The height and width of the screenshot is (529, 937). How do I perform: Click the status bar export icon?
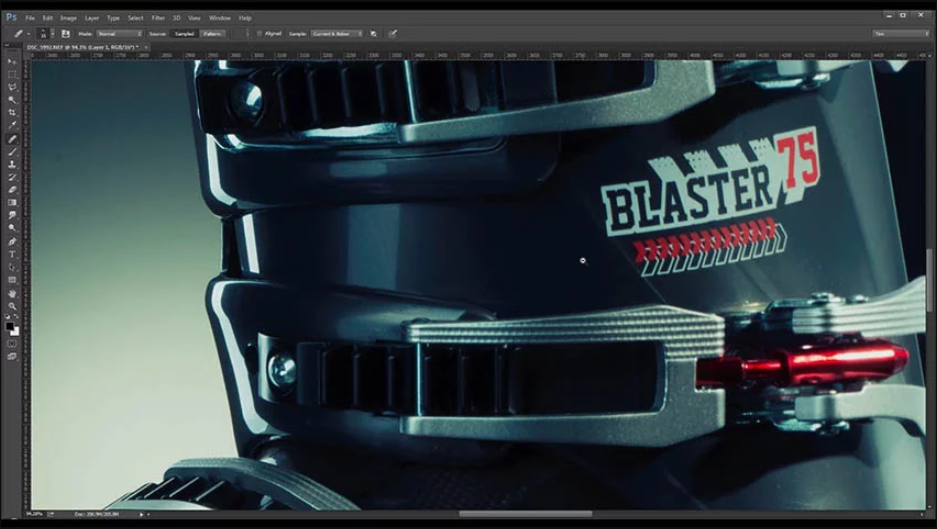tap(51, 514)
